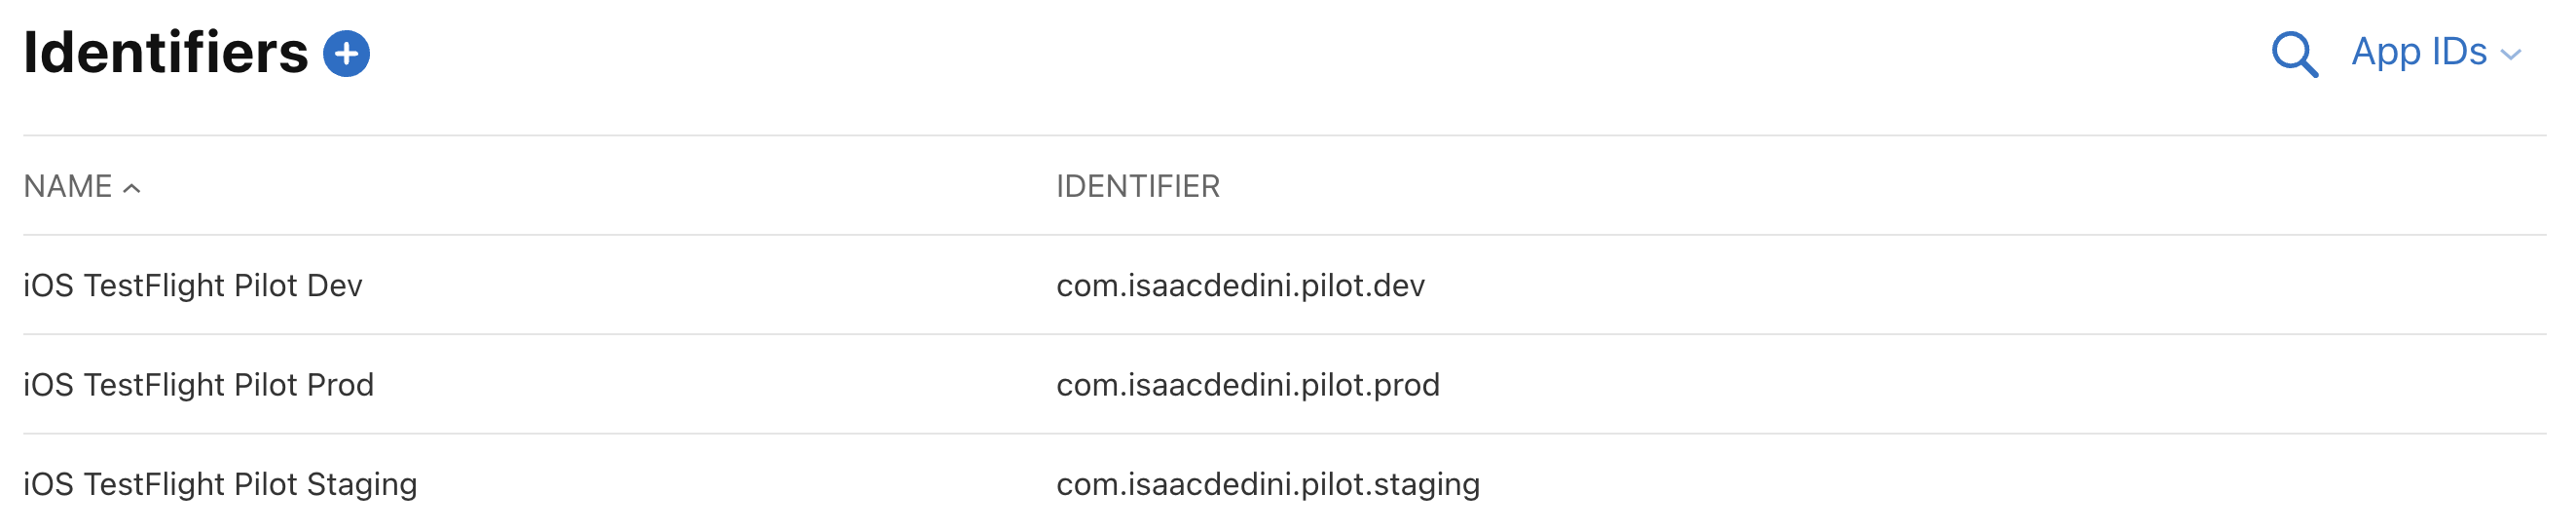The width and height of the screenshot is (2576, 532).
Task: Register a new identifier via plus button
Action: pyautogui.click(x=346, y=54)
